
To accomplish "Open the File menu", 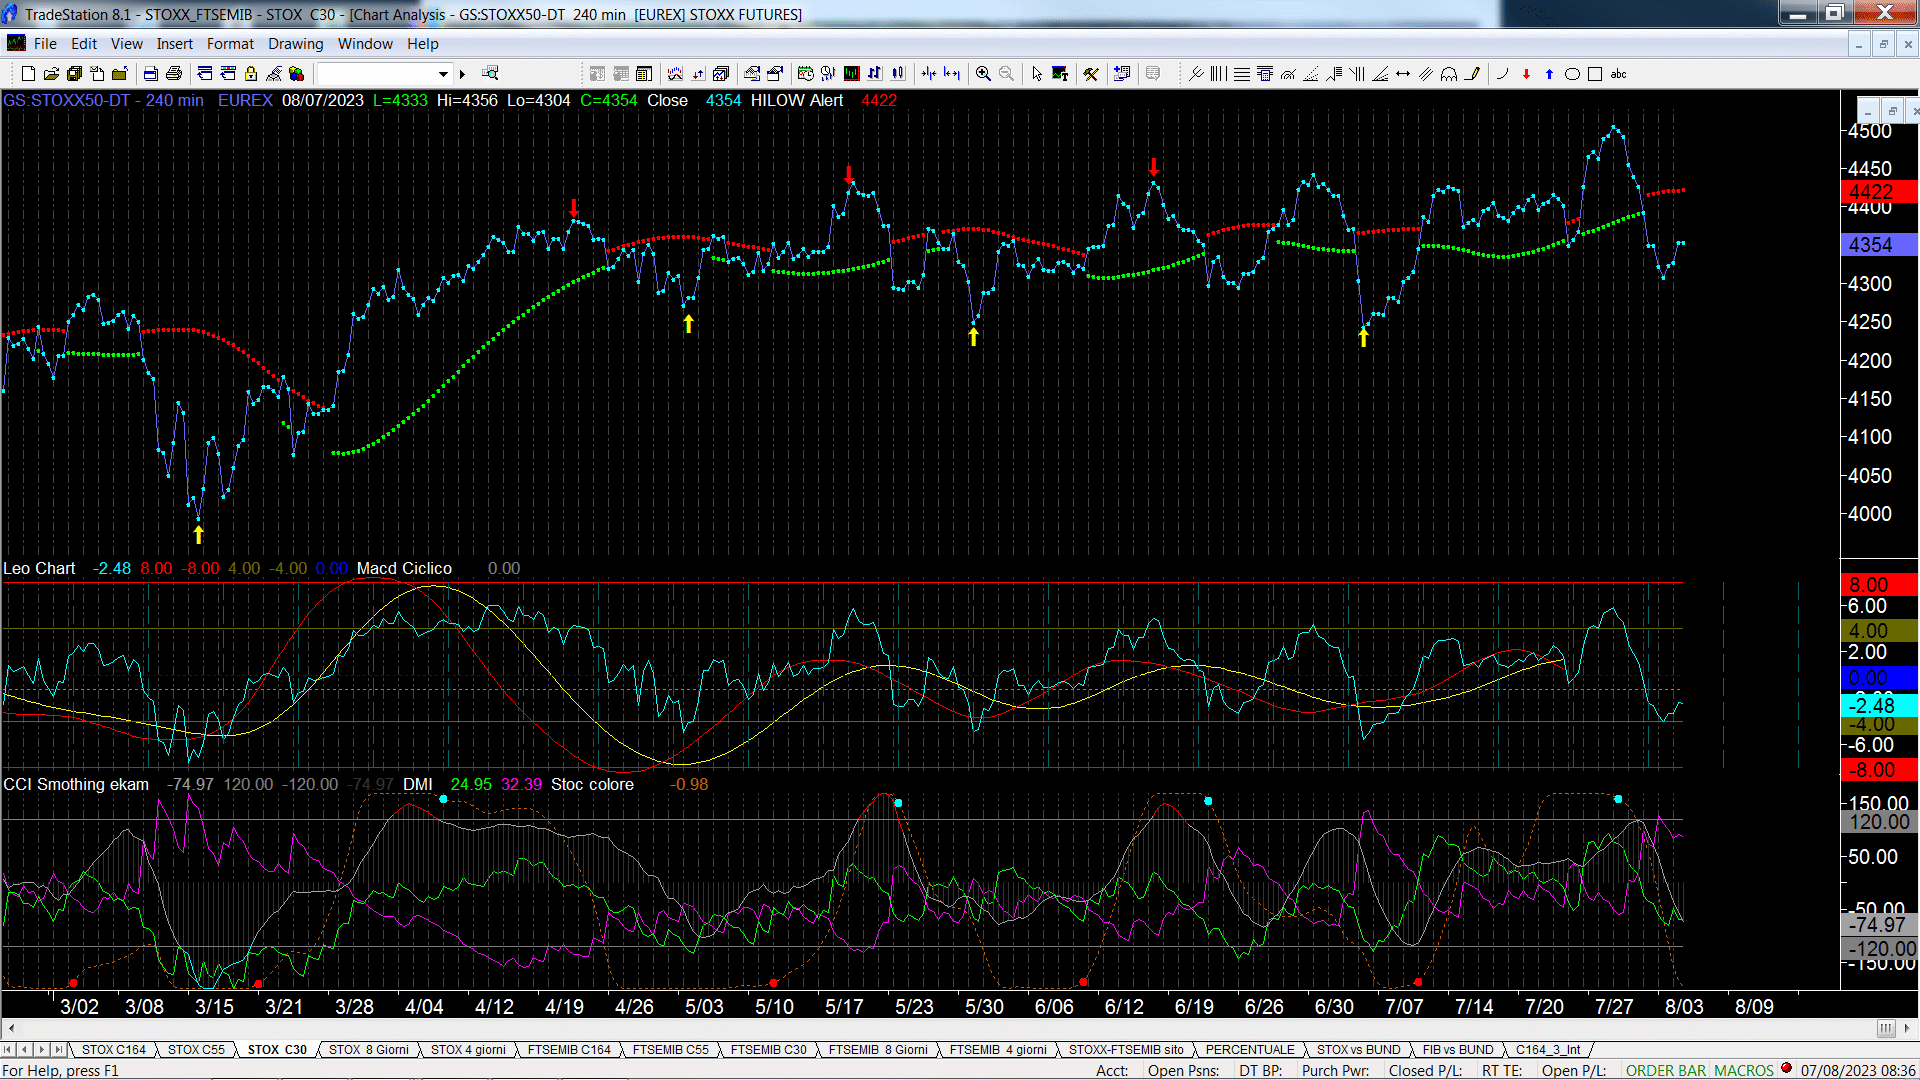I will point(45,44).
